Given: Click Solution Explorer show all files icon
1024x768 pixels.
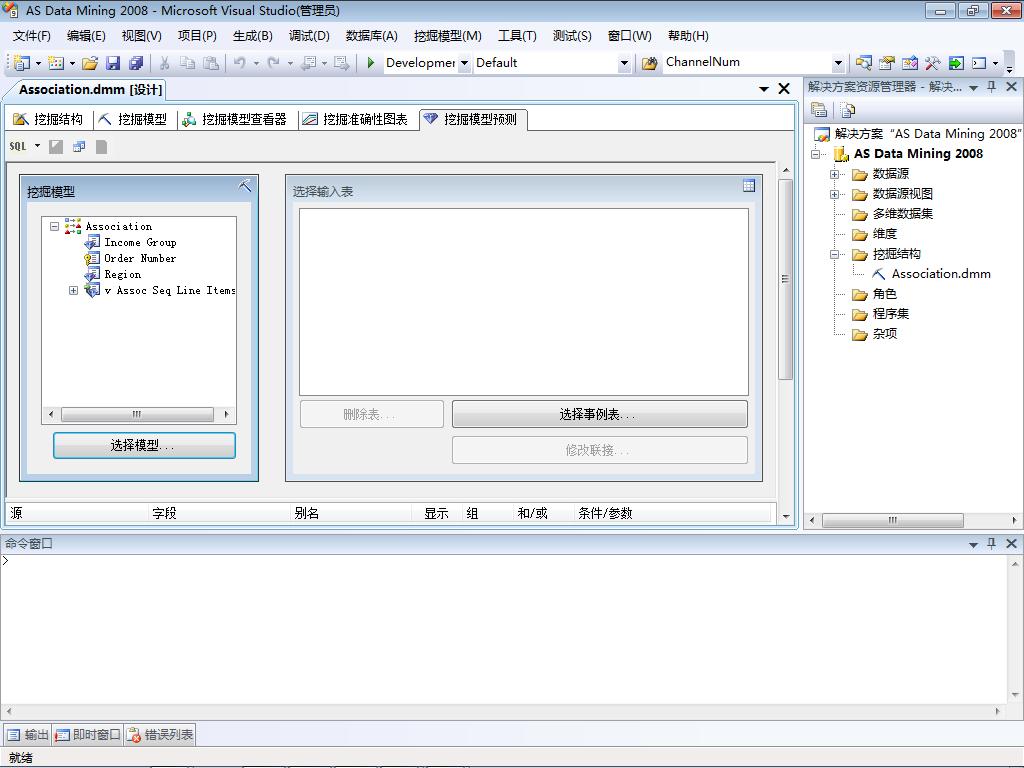Looking at the screenshot, I should point(847,110).
